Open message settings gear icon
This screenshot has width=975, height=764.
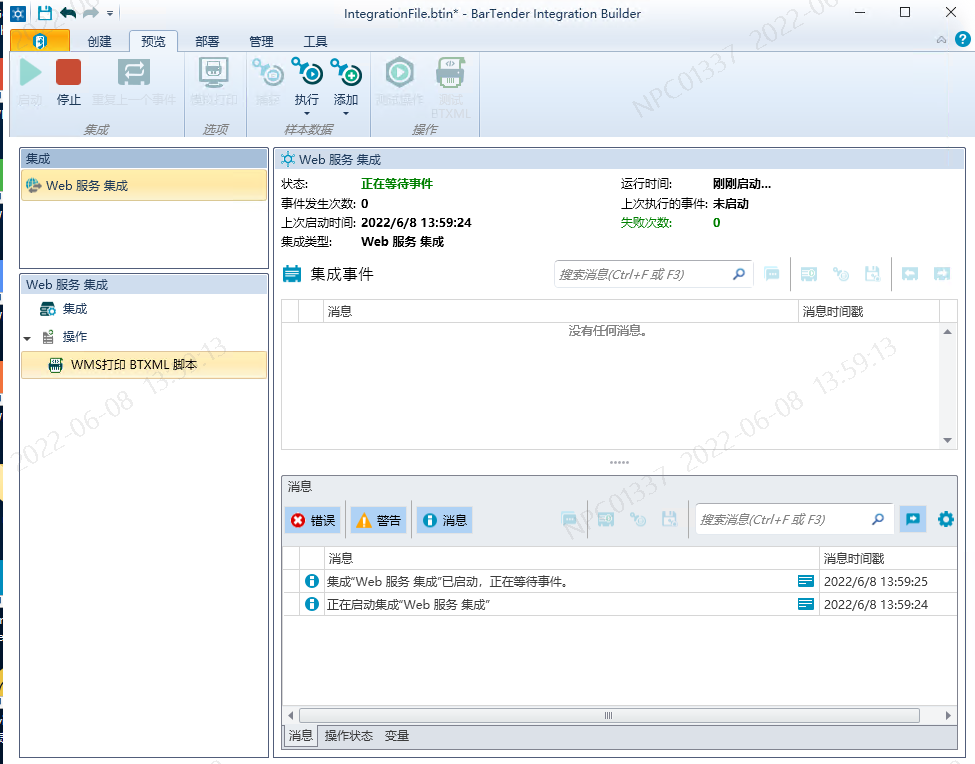945,519
